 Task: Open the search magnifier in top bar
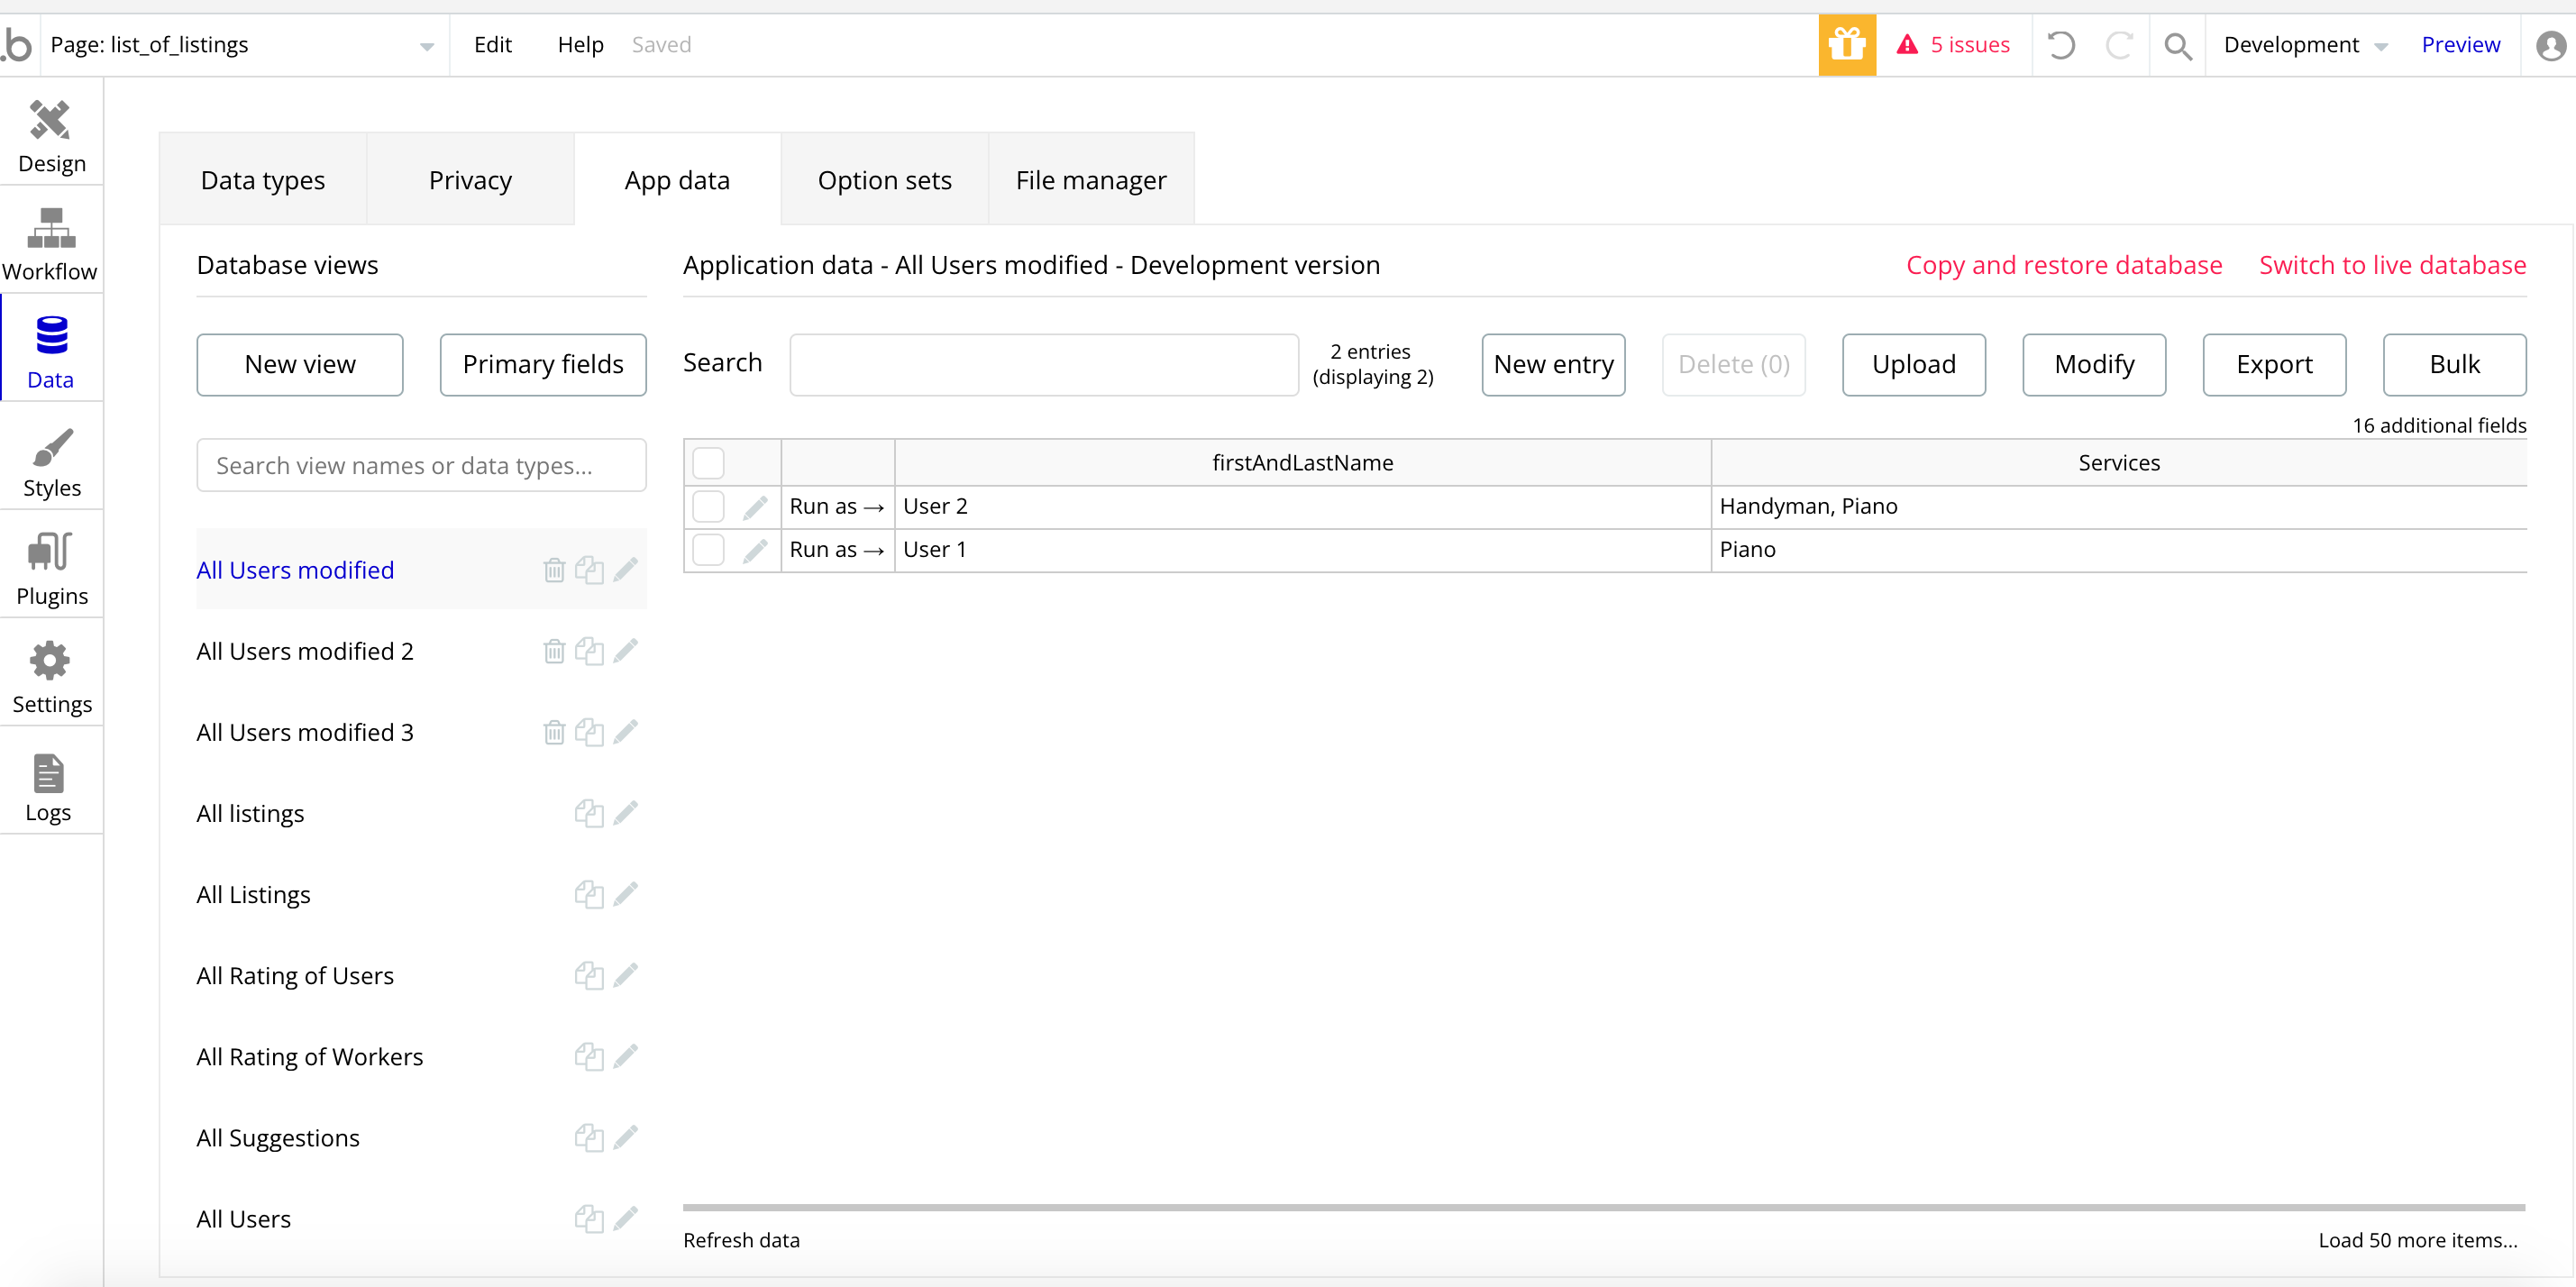coord(2177,45)
